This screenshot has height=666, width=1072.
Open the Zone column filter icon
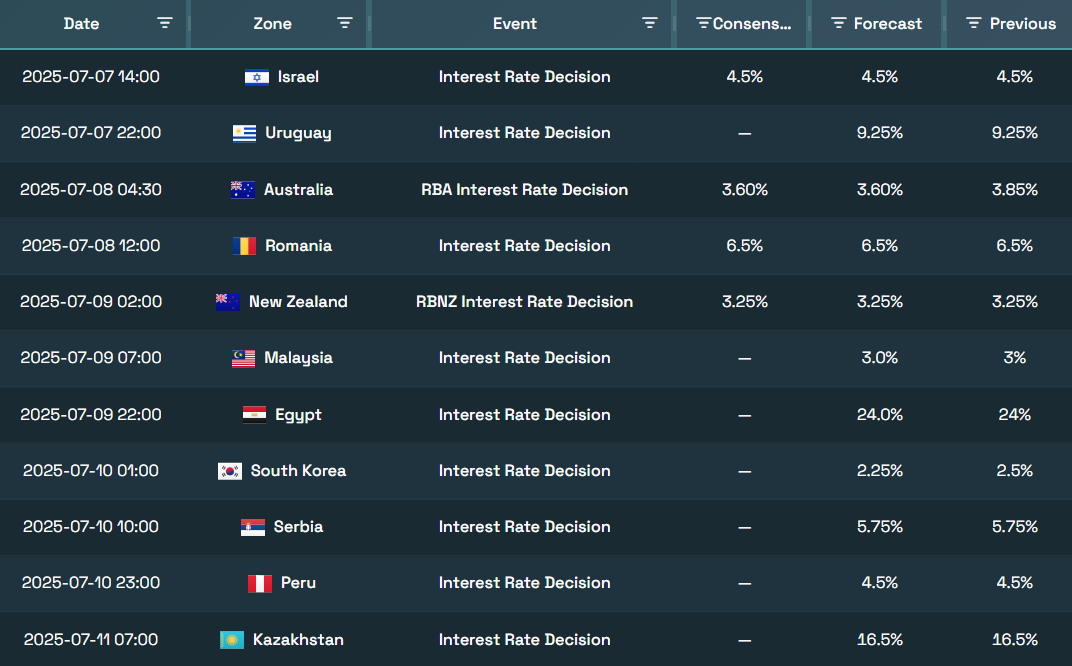(x=345, y=23)
